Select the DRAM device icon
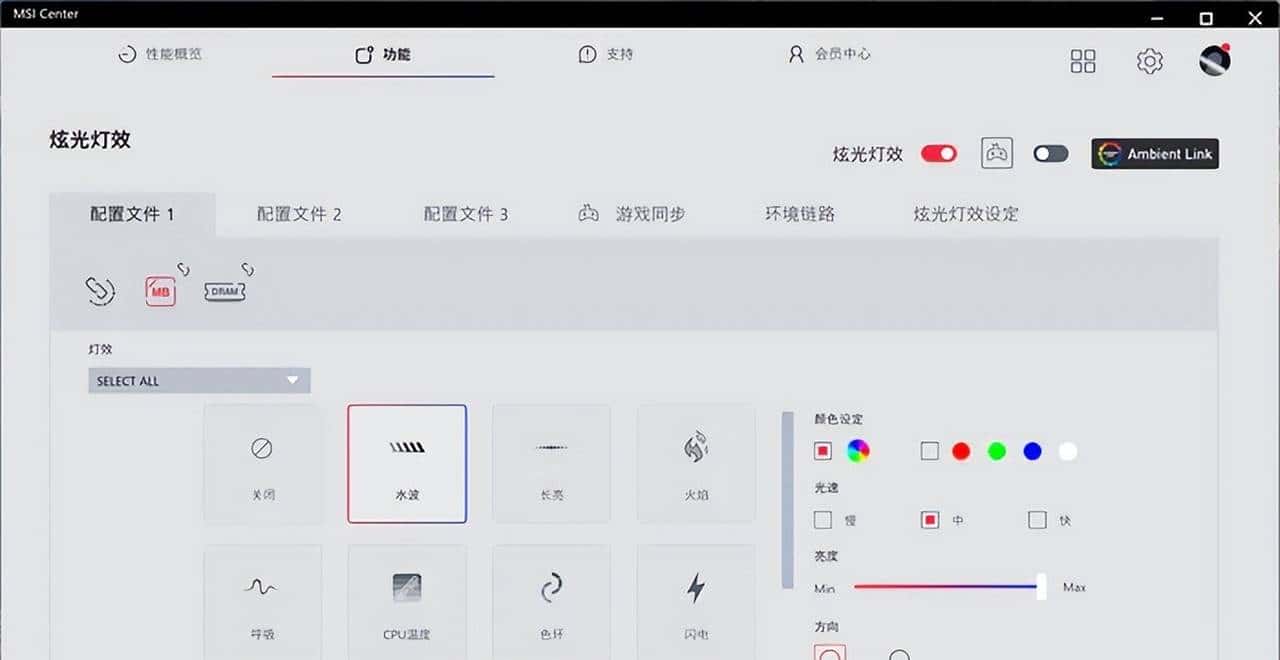 224,290
